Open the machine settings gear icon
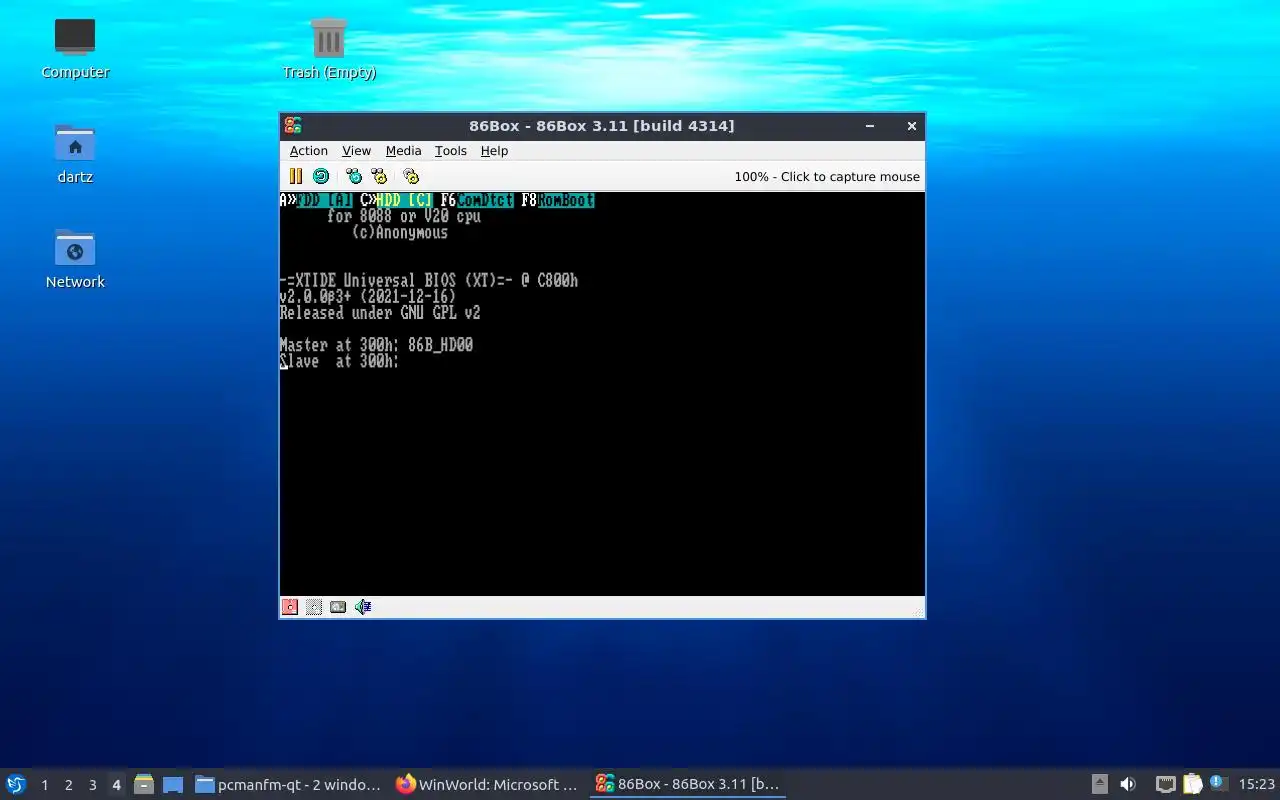The image size is (1280, 800). coord(411,176)
